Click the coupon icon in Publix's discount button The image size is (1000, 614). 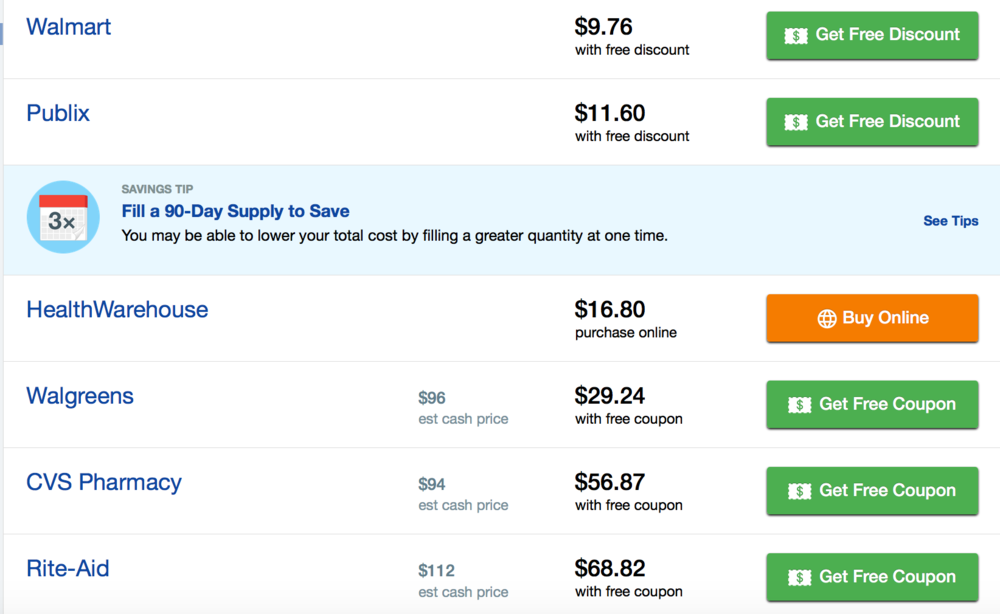click(x=796, y=122)
